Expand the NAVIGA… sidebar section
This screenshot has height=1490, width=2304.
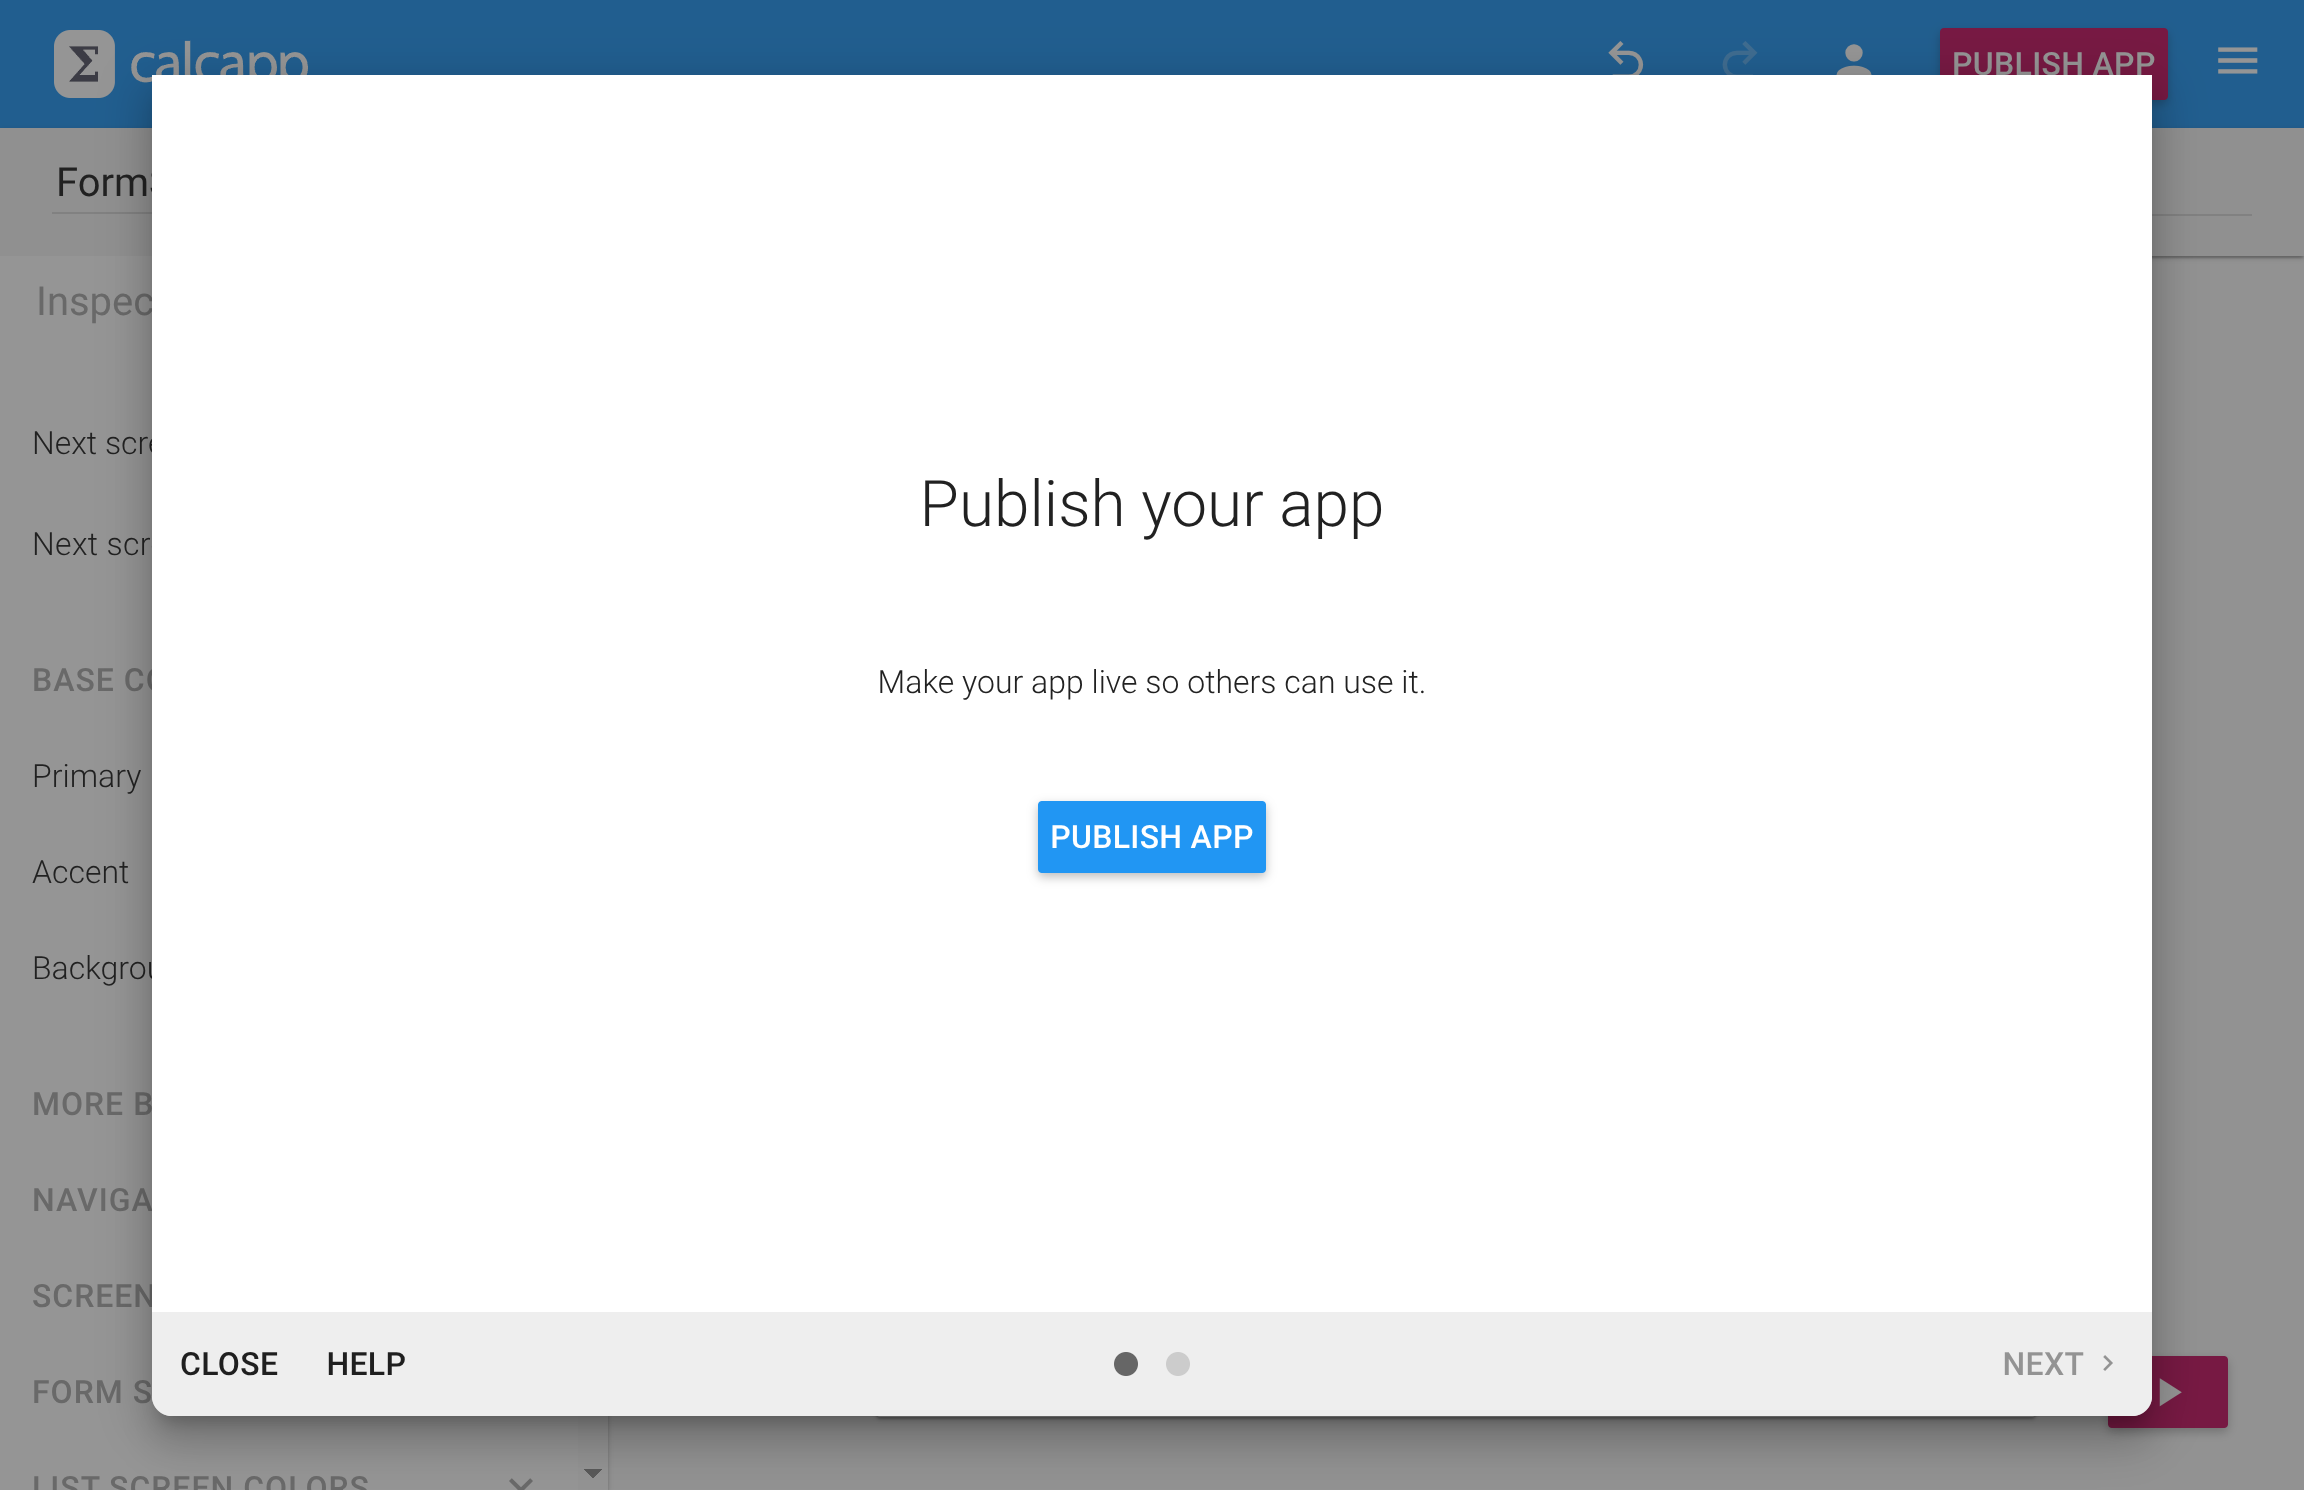(91, 1200)
